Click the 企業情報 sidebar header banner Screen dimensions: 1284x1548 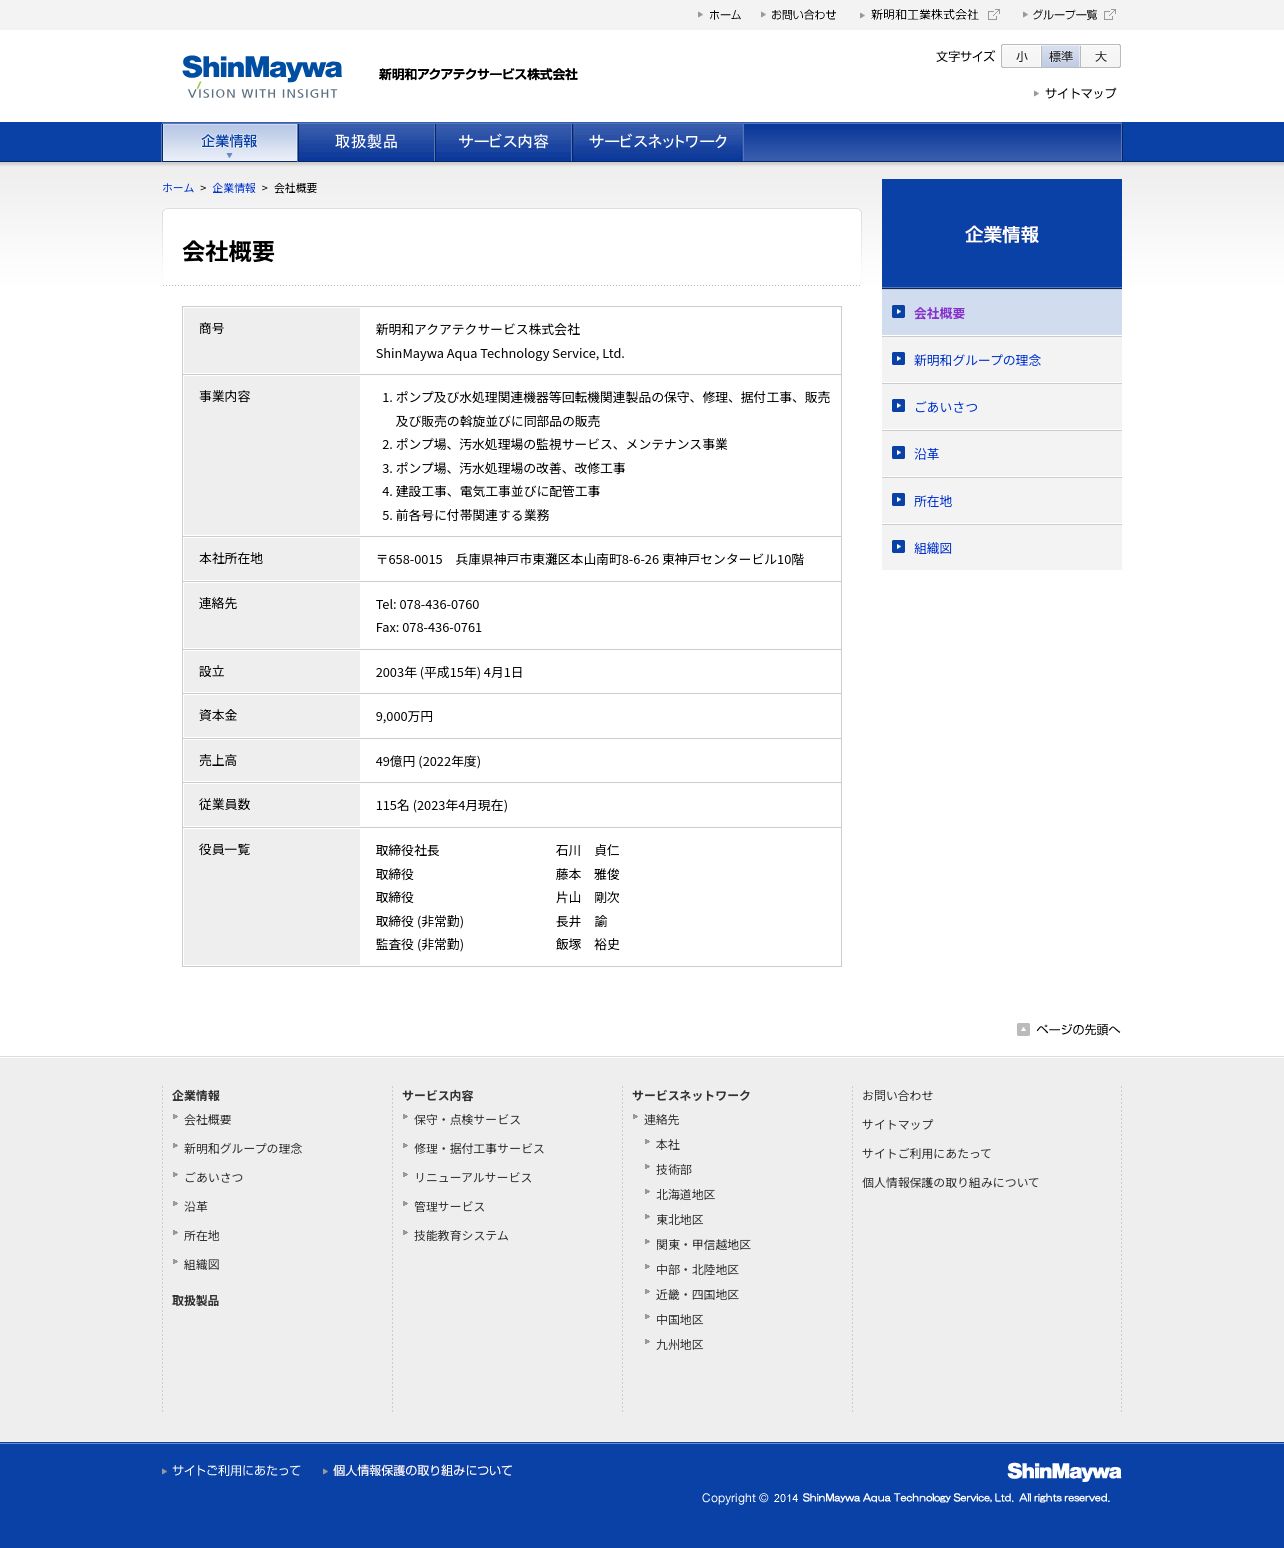coord(1002,234)
